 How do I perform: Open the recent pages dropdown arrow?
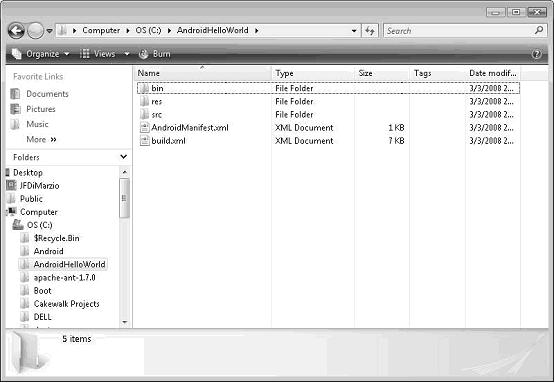click(x=50, y=31)
